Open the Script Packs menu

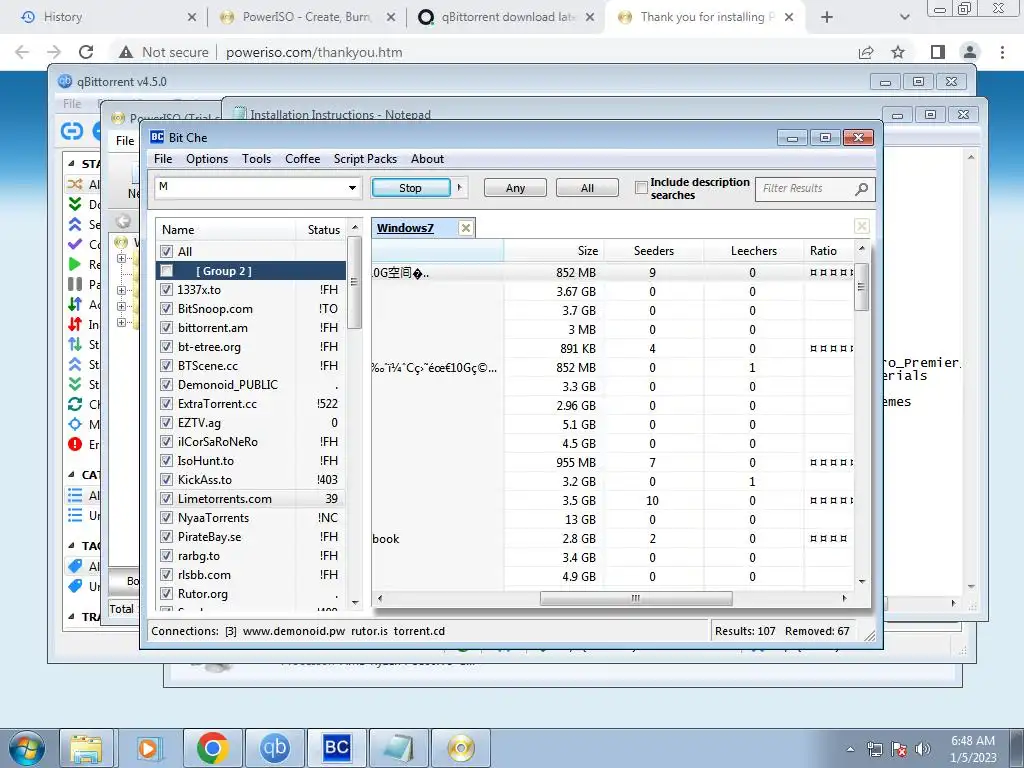pos(365,159)
